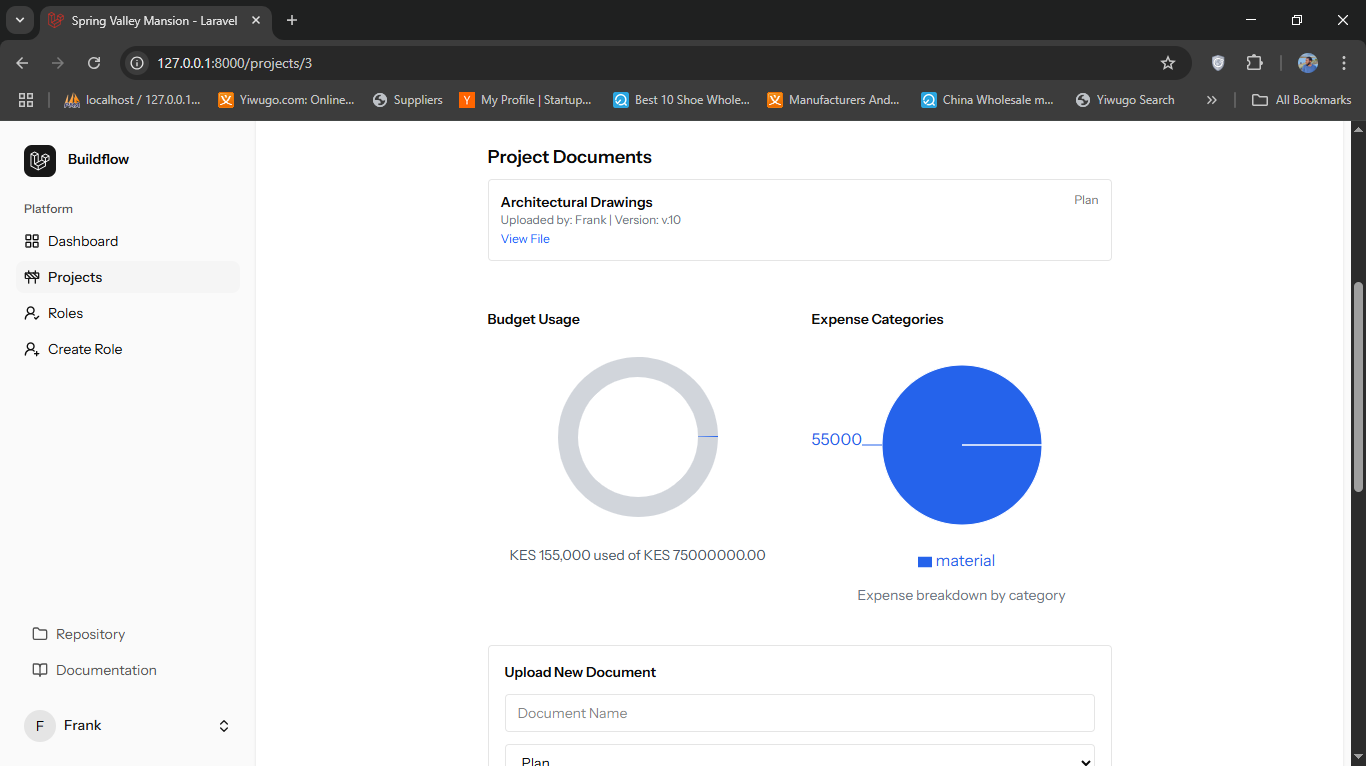
Task: Click the Expense breakdown by category caption
Action: [961, 595]
